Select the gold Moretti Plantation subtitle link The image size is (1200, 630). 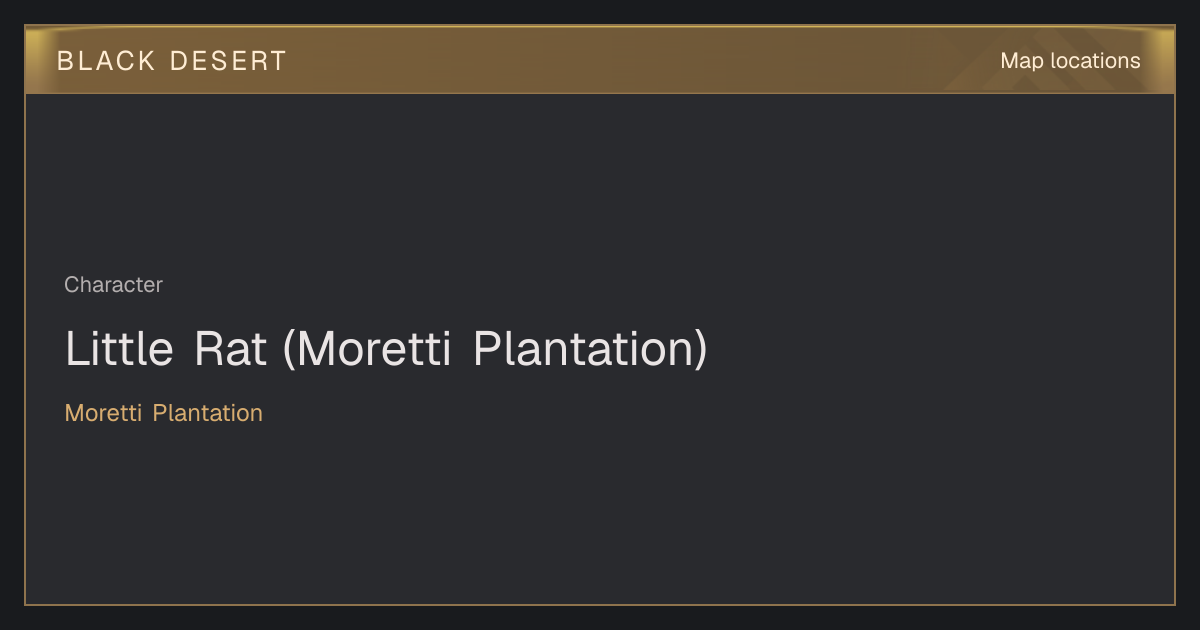164,413
